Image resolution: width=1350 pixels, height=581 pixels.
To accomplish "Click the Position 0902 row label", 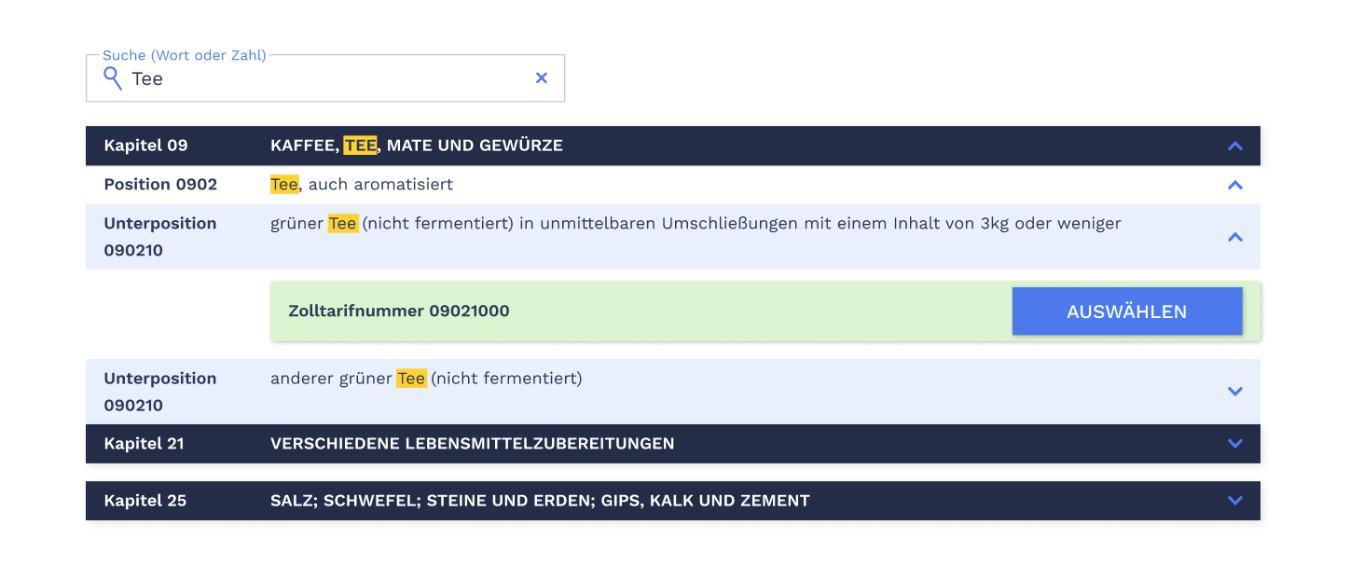I will coord(160,184).
